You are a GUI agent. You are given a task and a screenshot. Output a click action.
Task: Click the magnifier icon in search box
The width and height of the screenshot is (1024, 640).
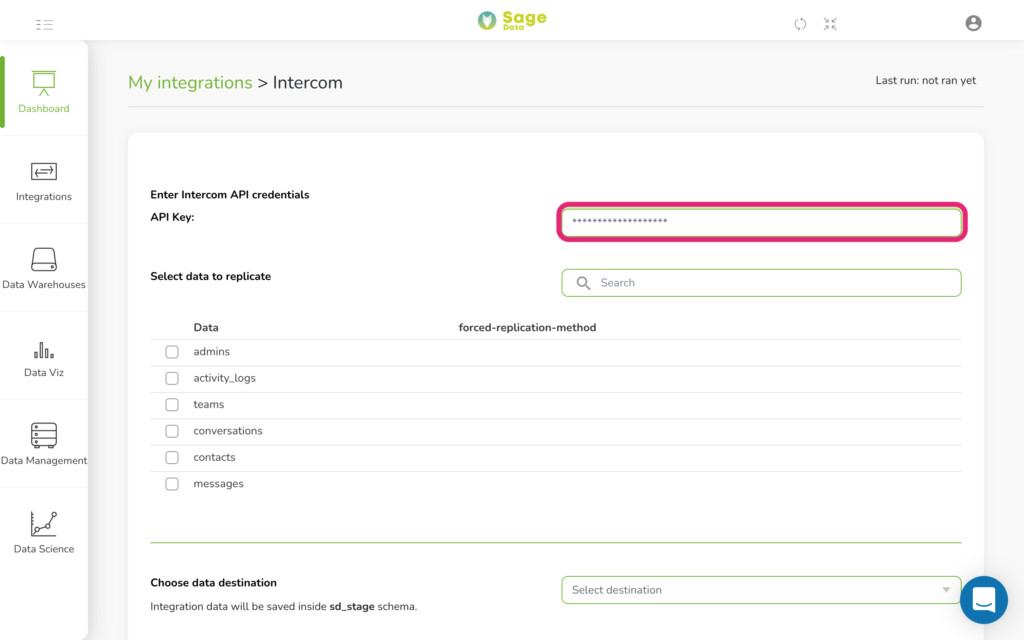(x=583, y=283)
